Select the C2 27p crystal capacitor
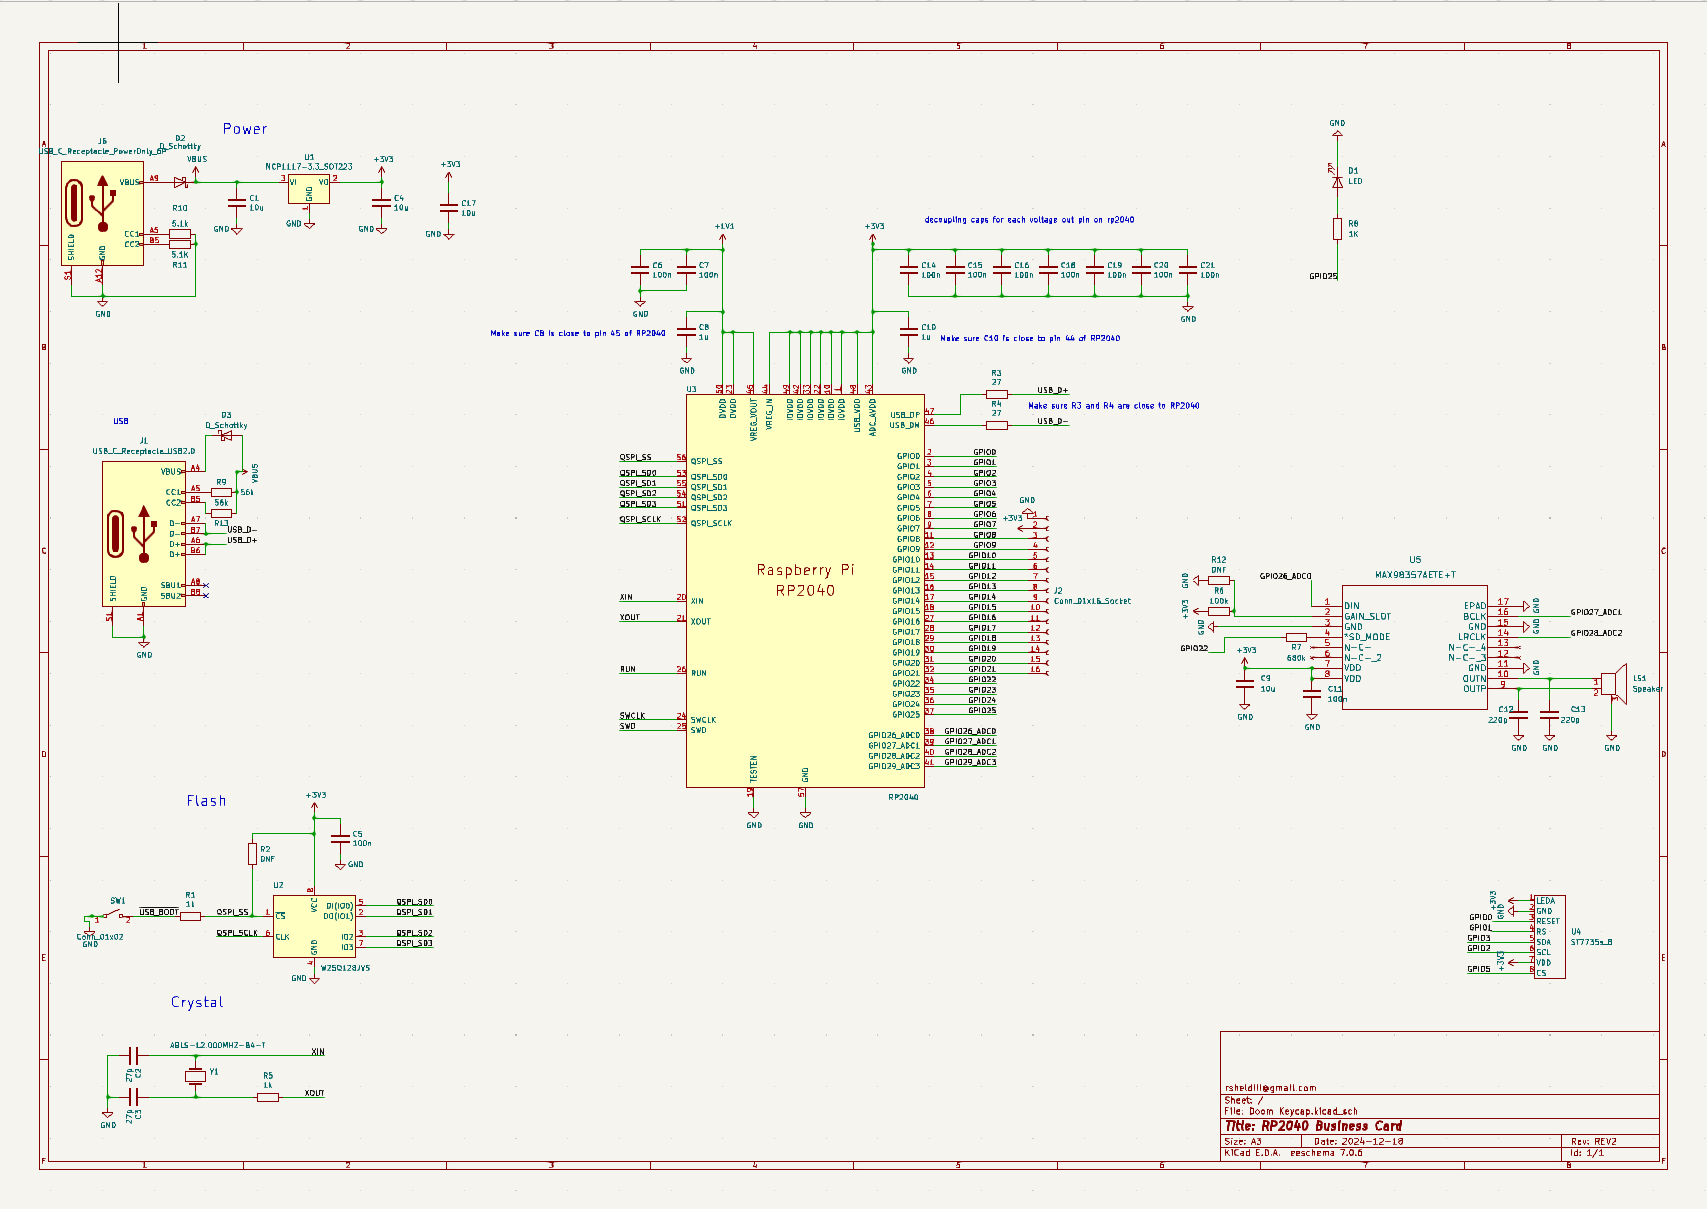Screen dimensions: 1707x1209 pos(134,1055)
